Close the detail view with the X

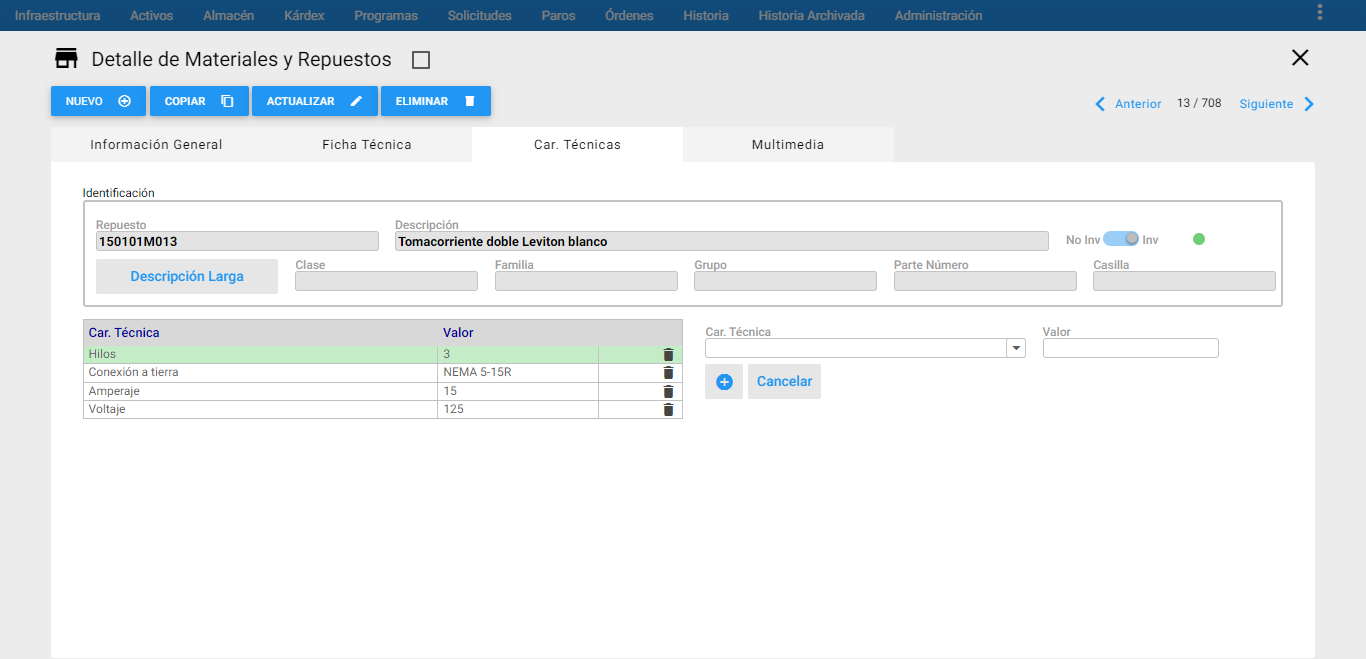(x=1300, y=58)
